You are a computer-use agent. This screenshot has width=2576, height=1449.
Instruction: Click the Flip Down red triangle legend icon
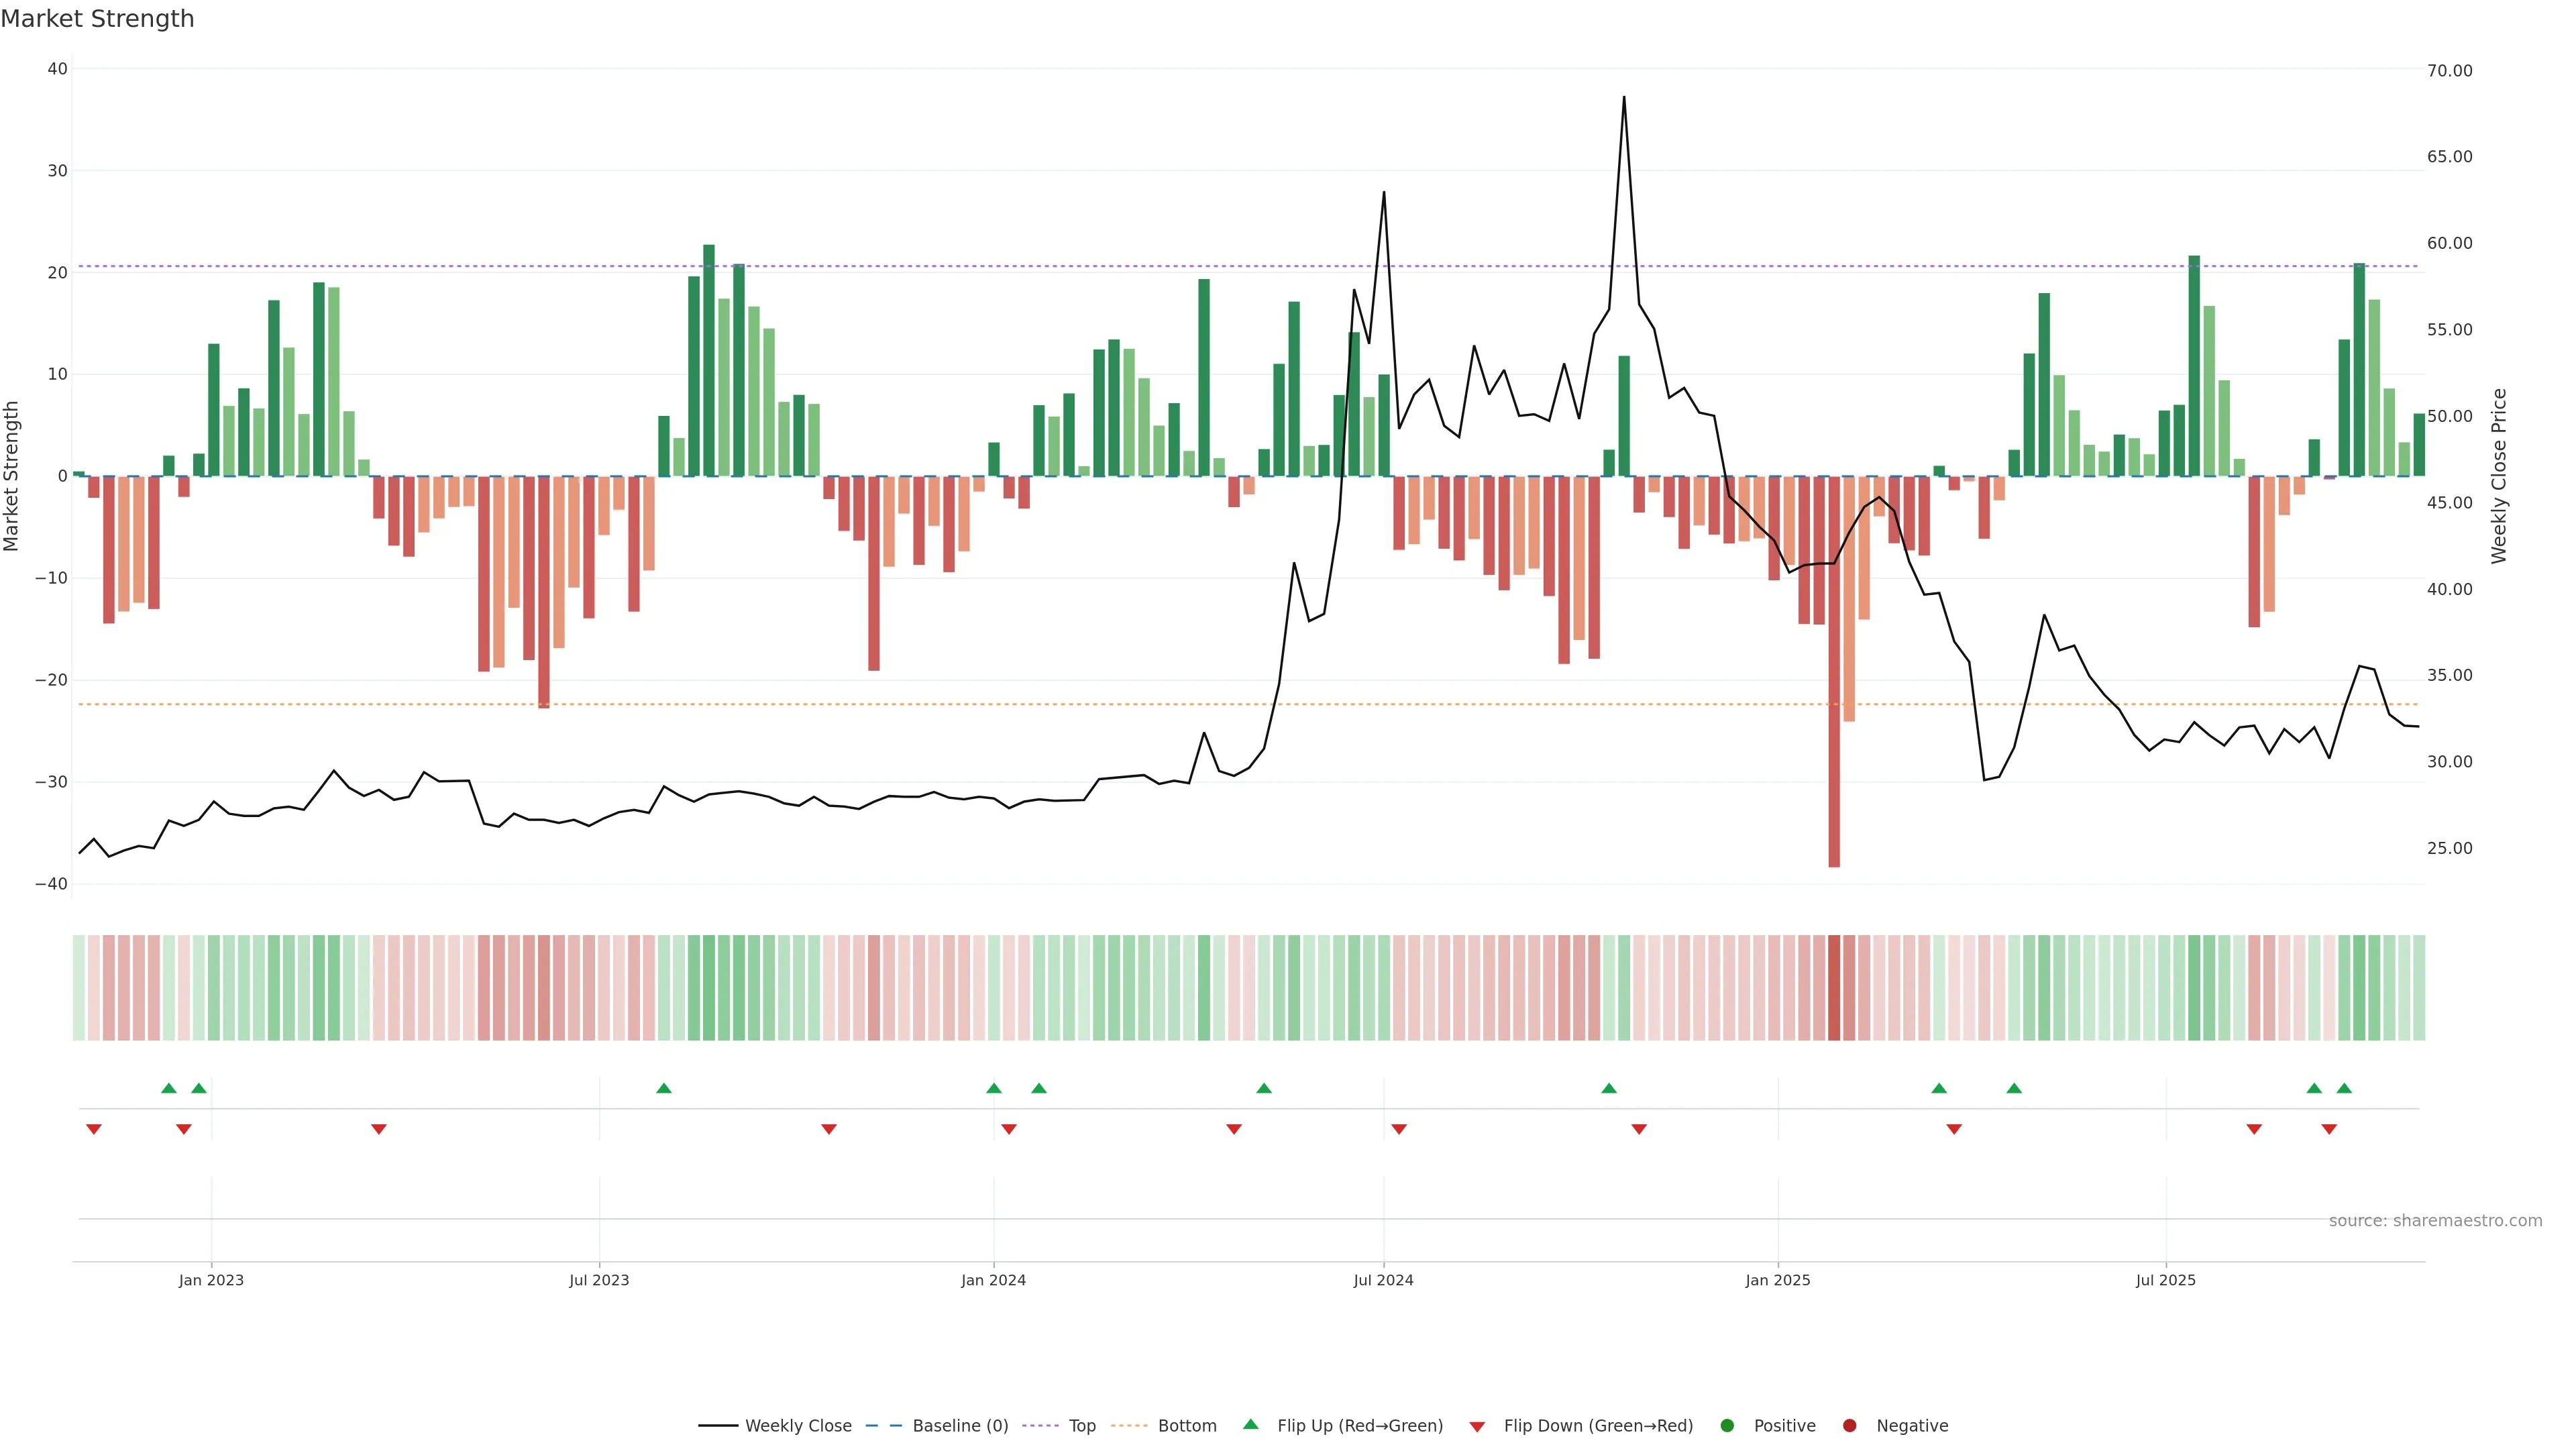[x=1477, y=1426]
